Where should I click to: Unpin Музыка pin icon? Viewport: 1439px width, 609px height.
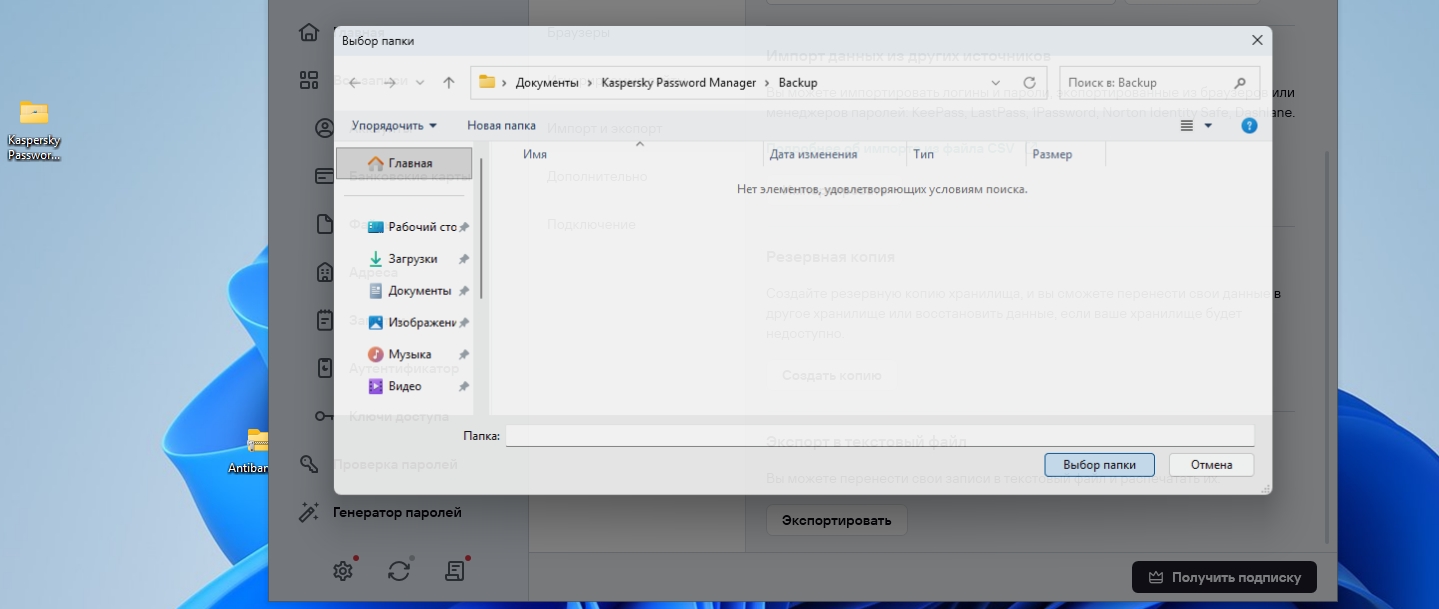tap(464, 354)
